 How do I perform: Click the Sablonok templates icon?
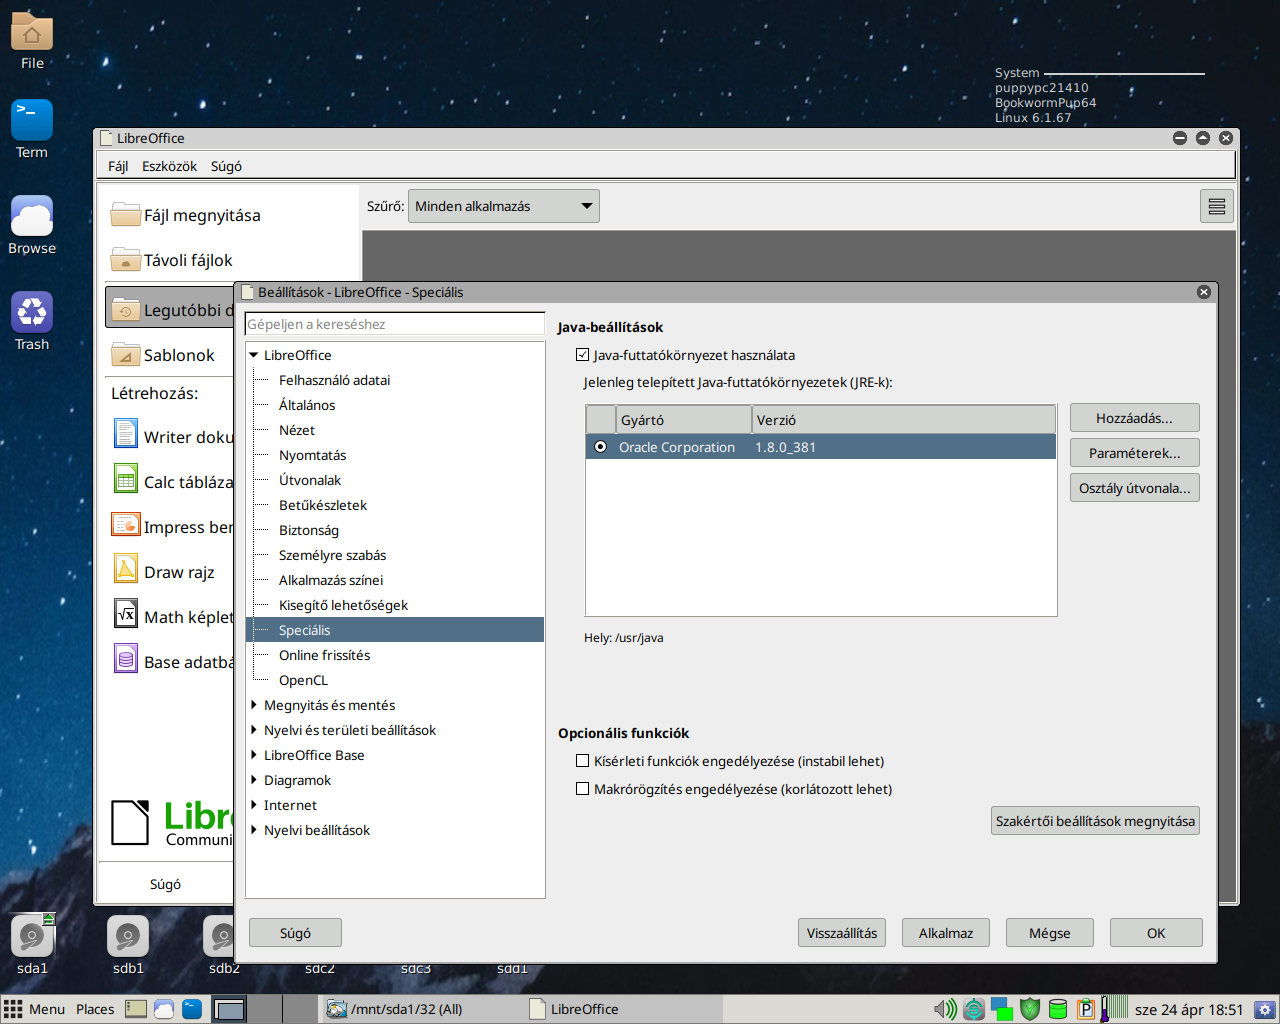(126, 354)
